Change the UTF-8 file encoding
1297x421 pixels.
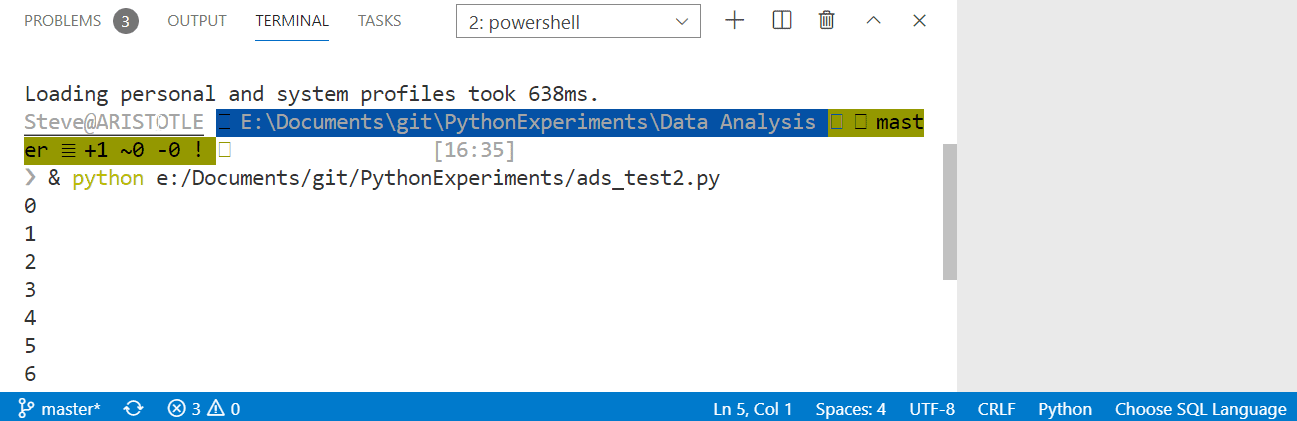point(932,408)
